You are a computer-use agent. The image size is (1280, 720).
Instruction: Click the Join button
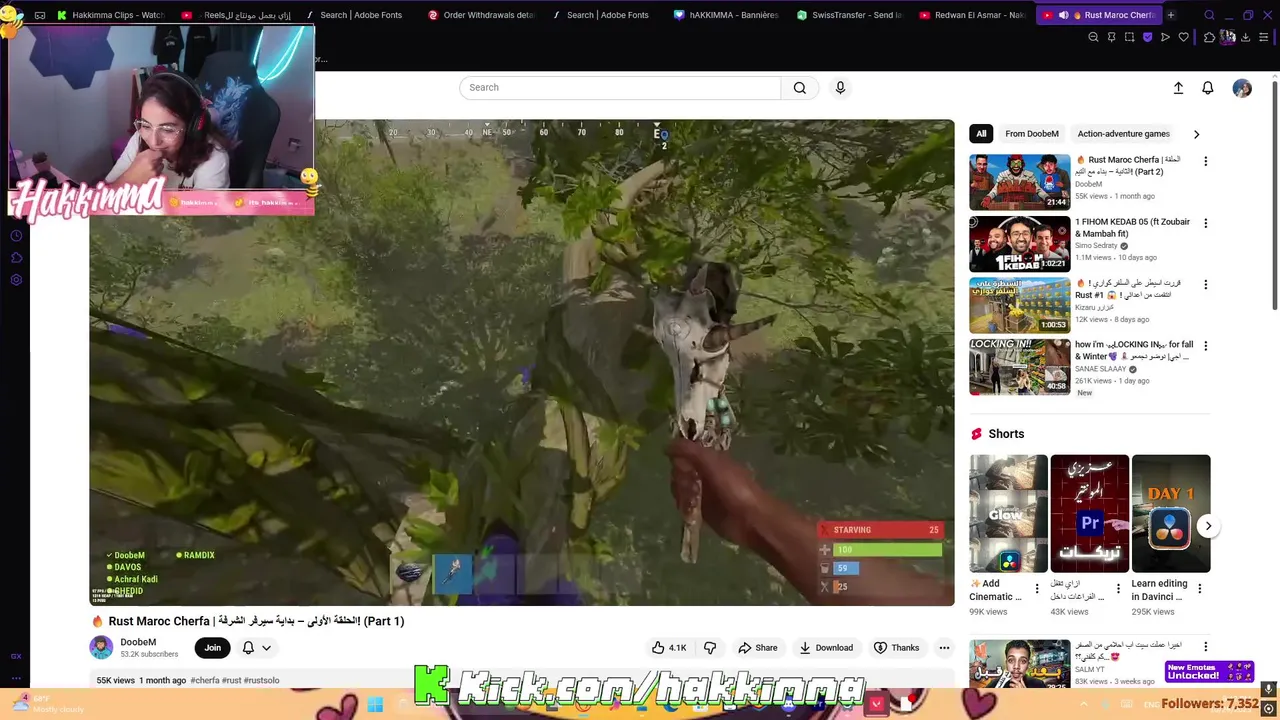pyautogui.click(x=212, y=648)
